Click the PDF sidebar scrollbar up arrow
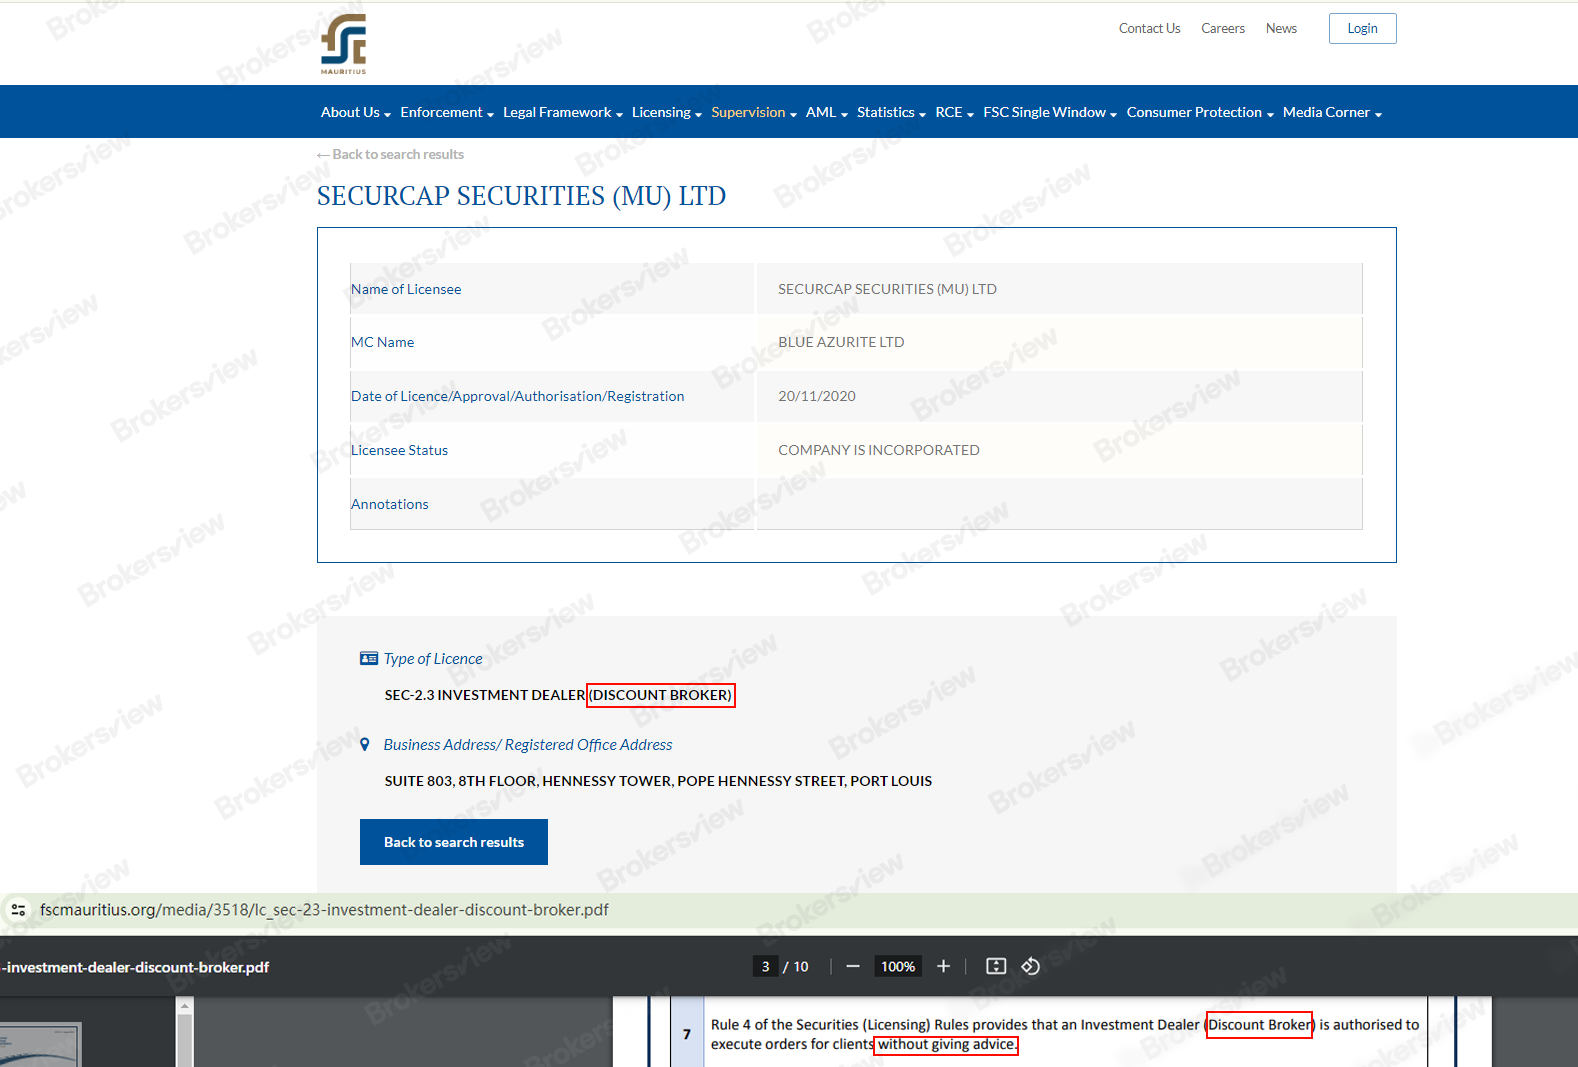Screen dimensions: 1578x1067 point(184,1007)
